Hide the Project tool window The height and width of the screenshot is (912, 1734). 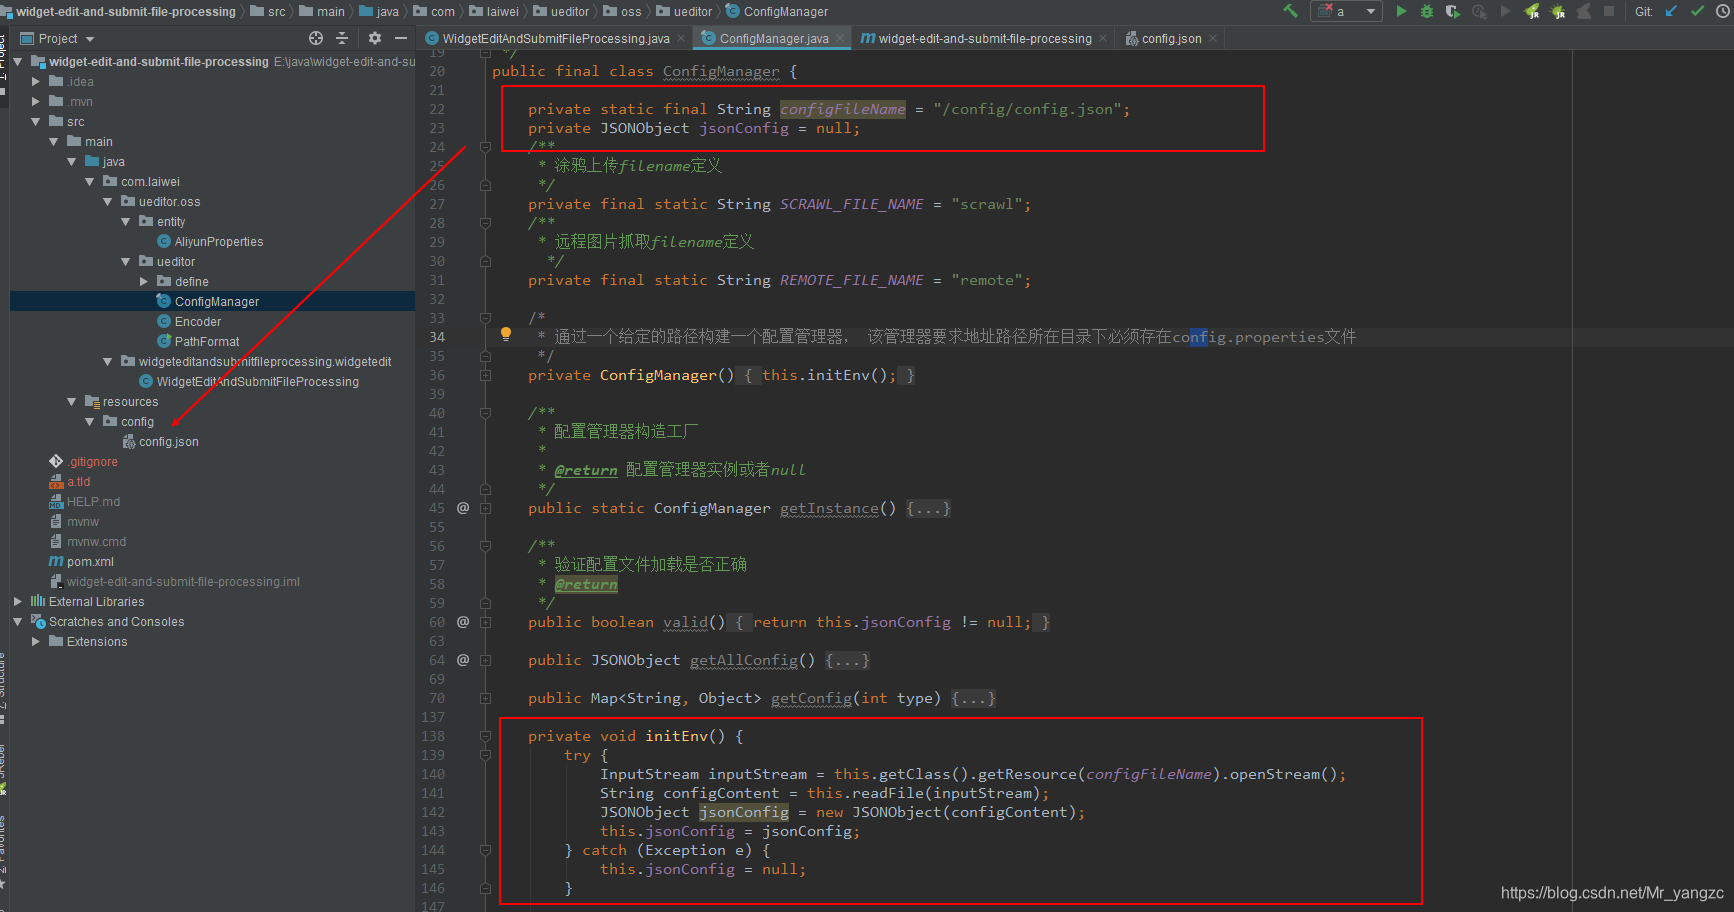coord(401,38)
